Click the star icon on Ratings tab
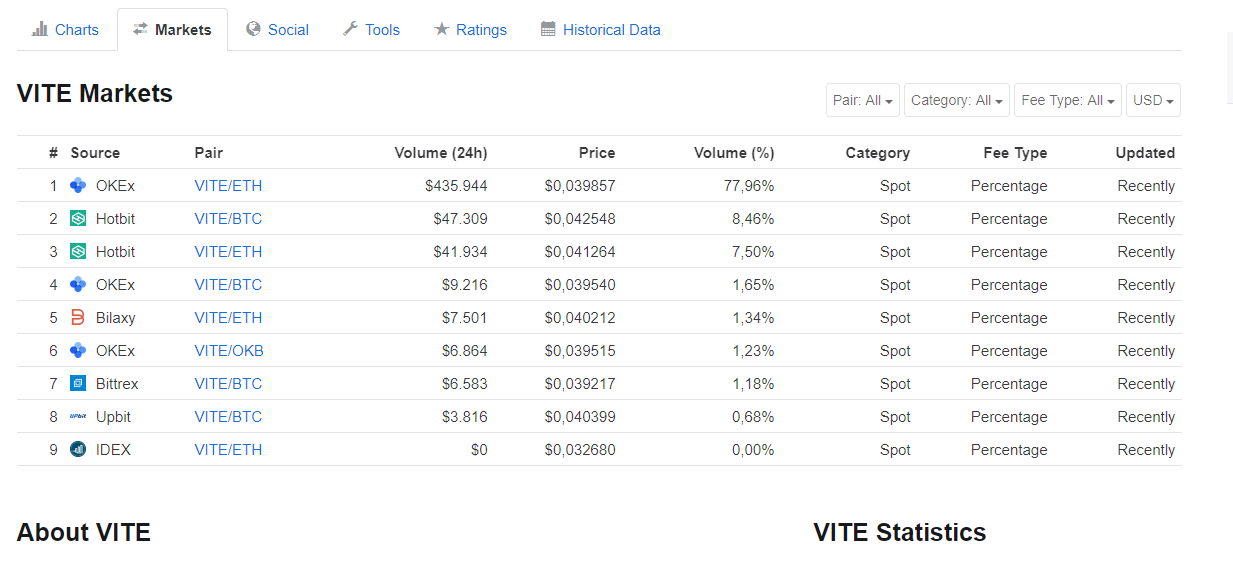The height and width of the screenshot is (563, 1233). pos(441,29)
